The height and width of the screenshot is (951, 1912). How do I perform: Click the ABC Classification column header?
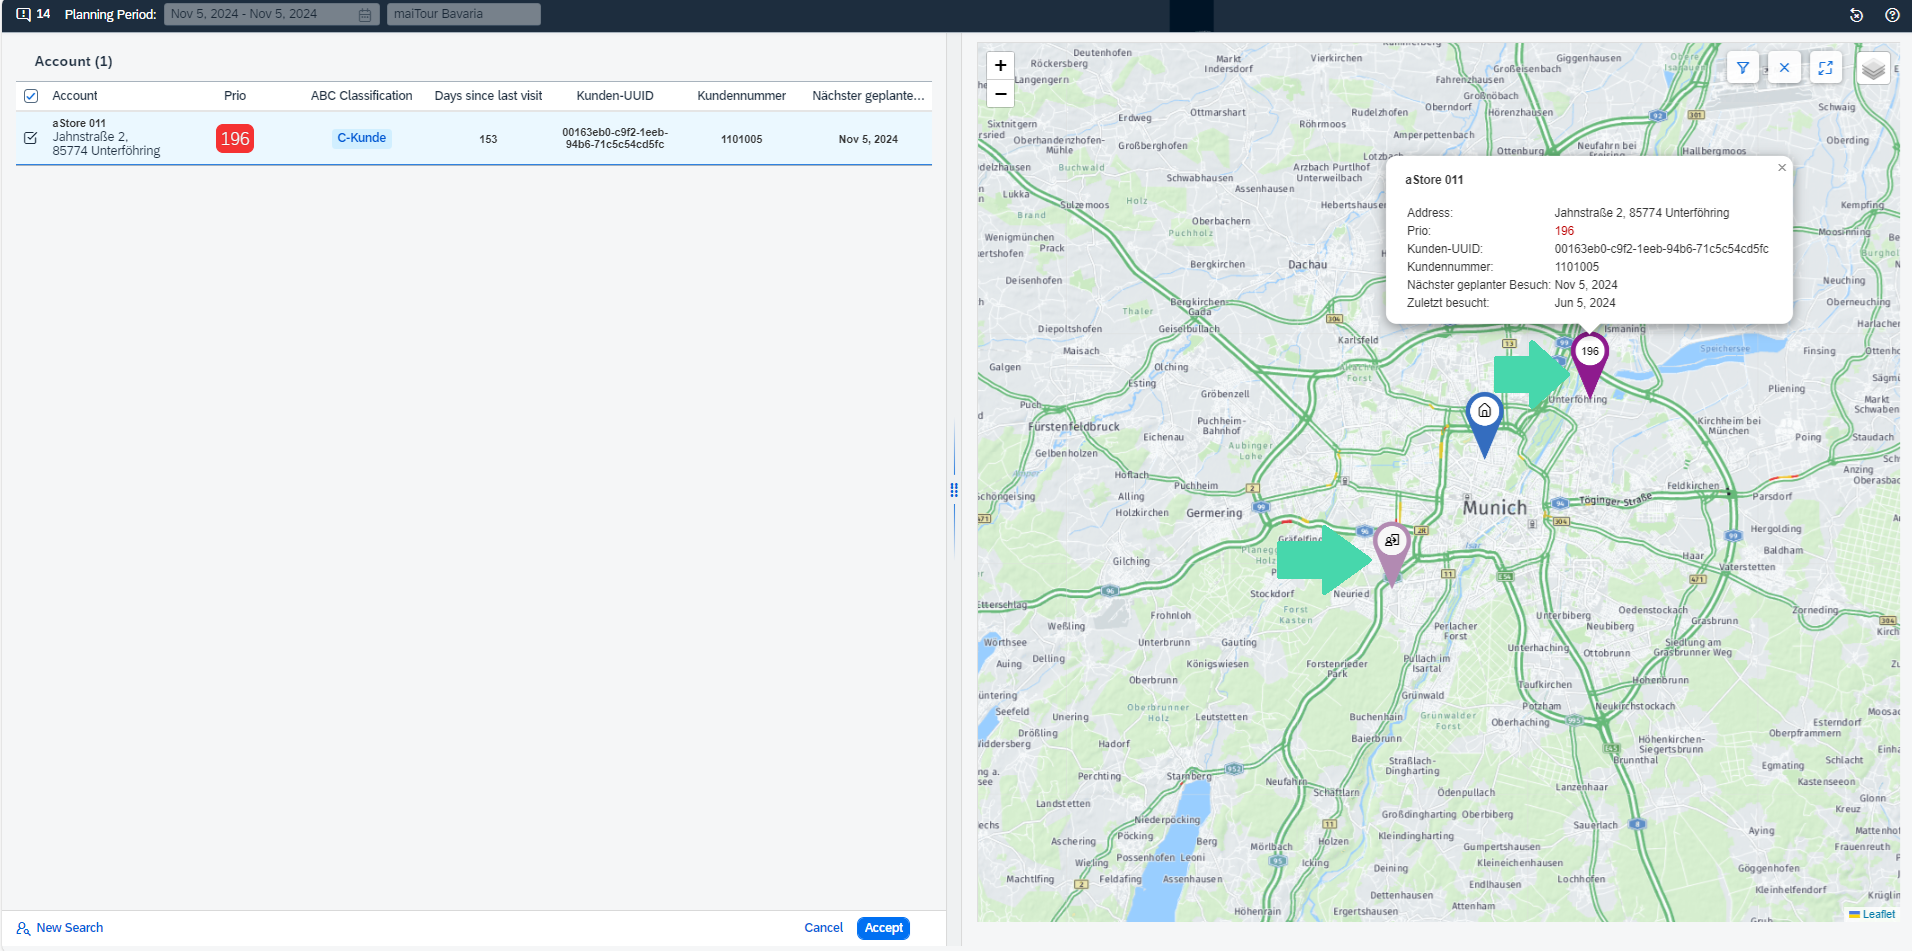click(x=361, y=96)
